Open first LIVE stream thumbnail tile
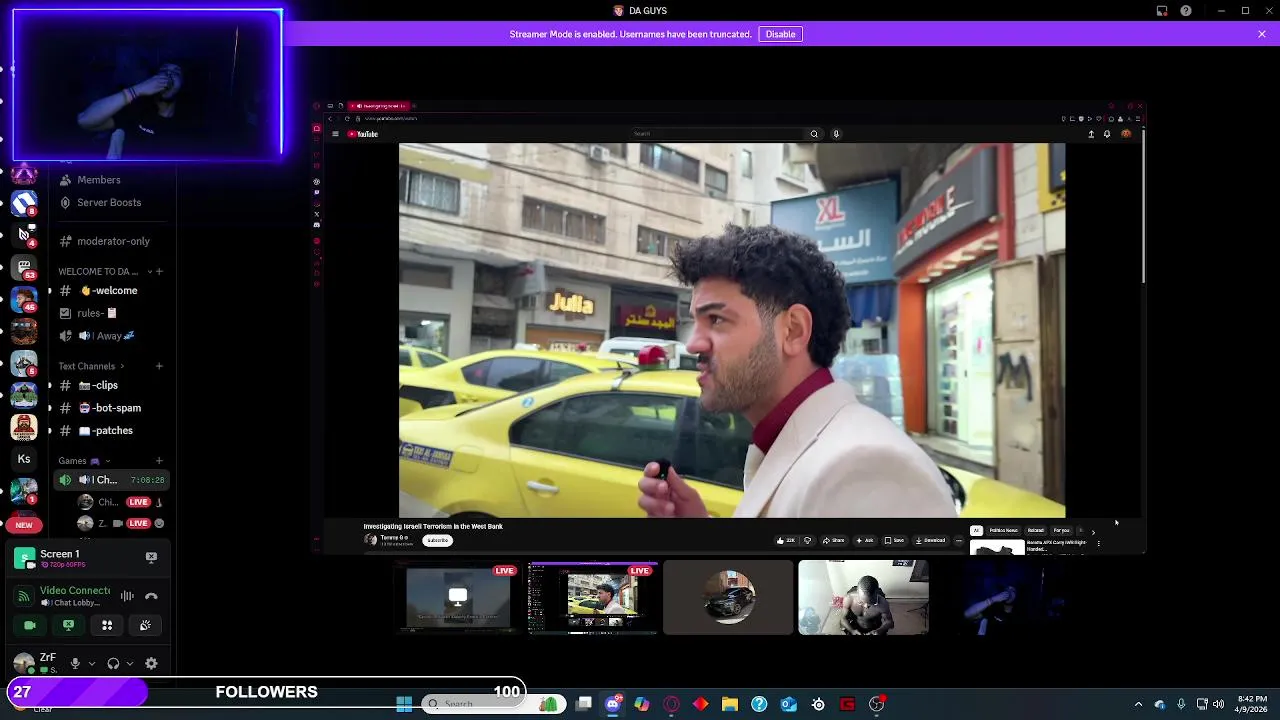The height and width of the screenshot is (720, 1280). tap(458, 597)
